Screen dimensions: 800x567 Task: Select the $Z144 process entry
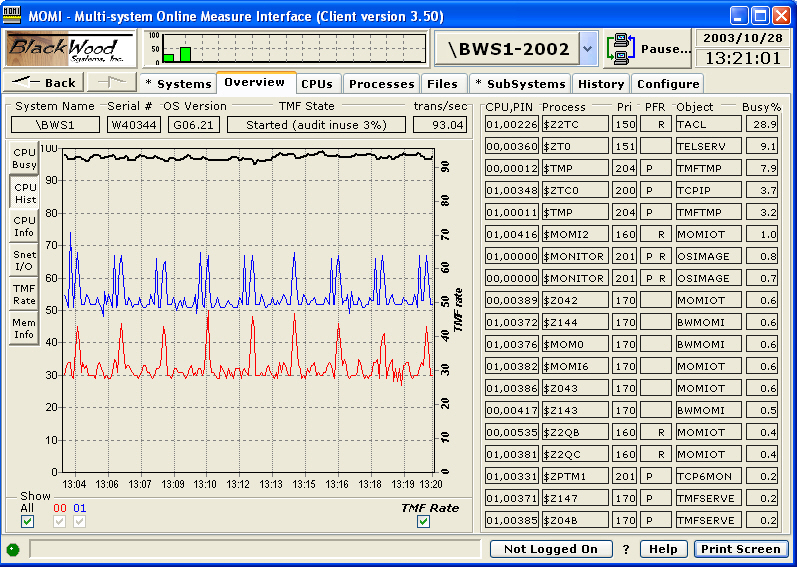[575, 322]
